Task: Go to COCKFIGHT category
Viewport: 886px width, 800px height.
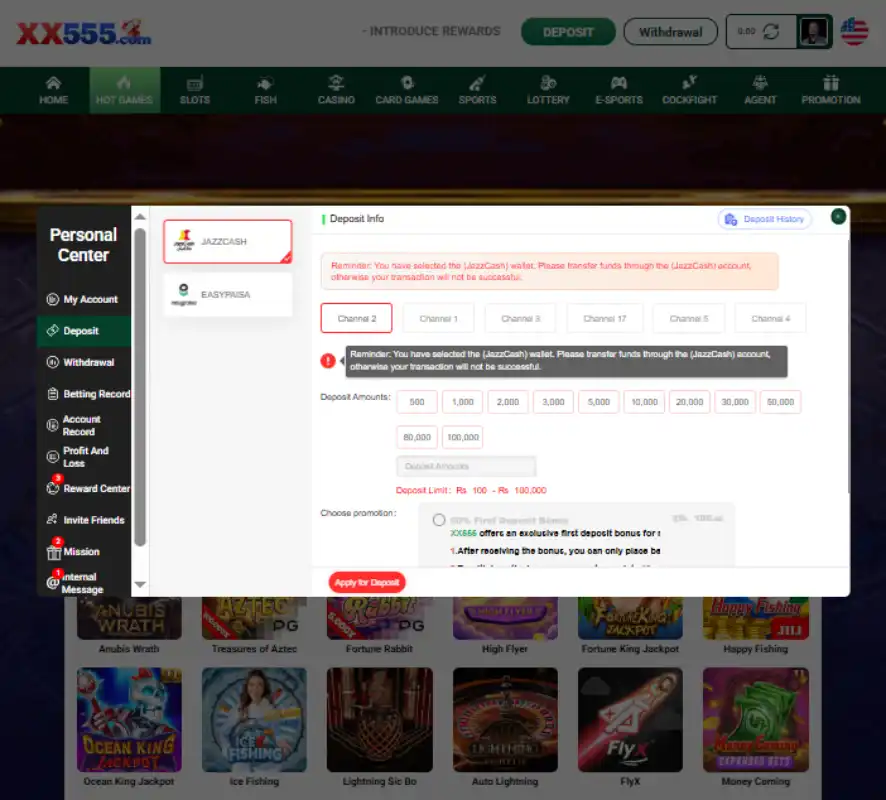Action: click(689, 90)
